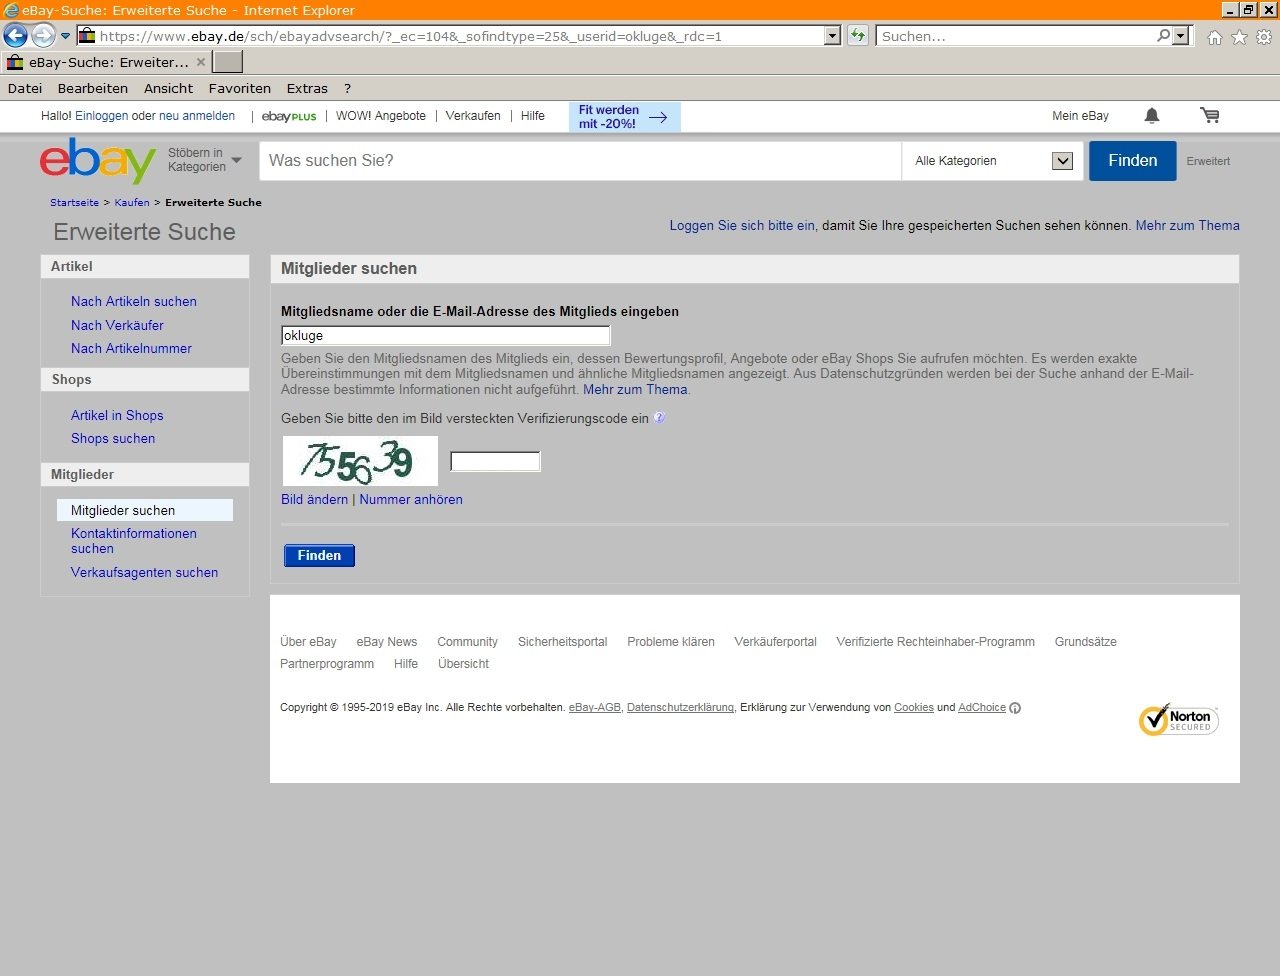Click the Startseite breadcrumb link

point(75,202)
